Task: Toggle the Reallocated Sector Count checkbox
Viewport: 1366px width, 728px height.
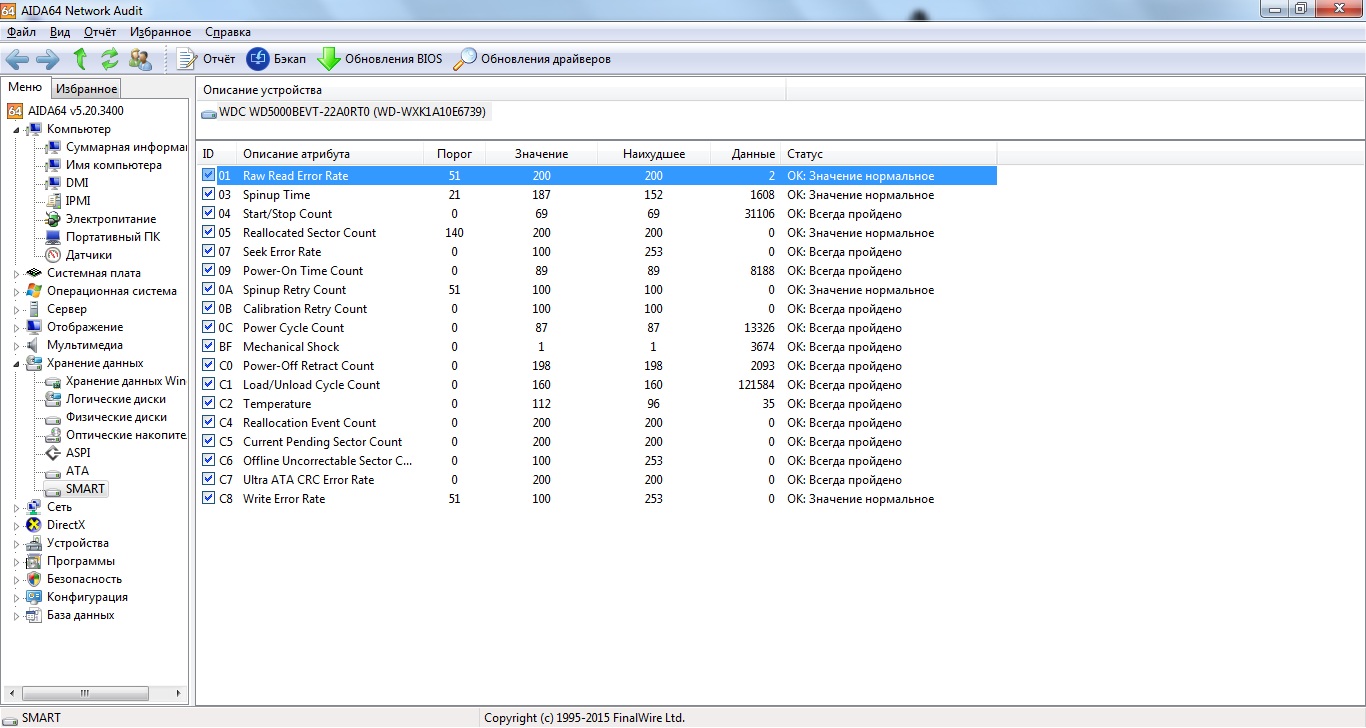Action: tap(208, 232)
